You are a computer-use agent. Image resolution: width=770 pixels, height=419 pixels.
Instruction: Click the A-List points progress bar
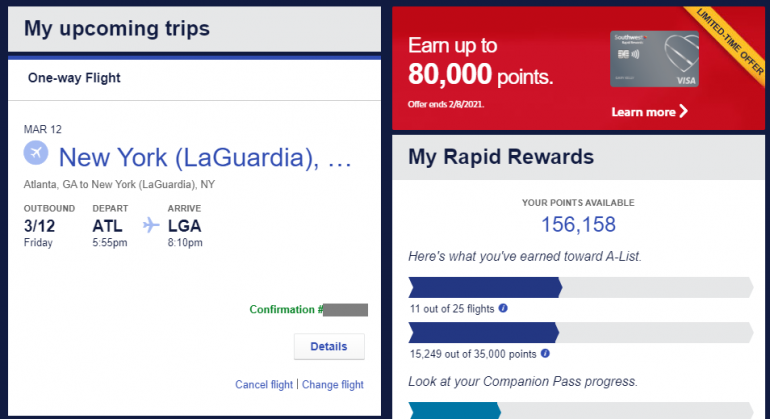coord(580,333)
